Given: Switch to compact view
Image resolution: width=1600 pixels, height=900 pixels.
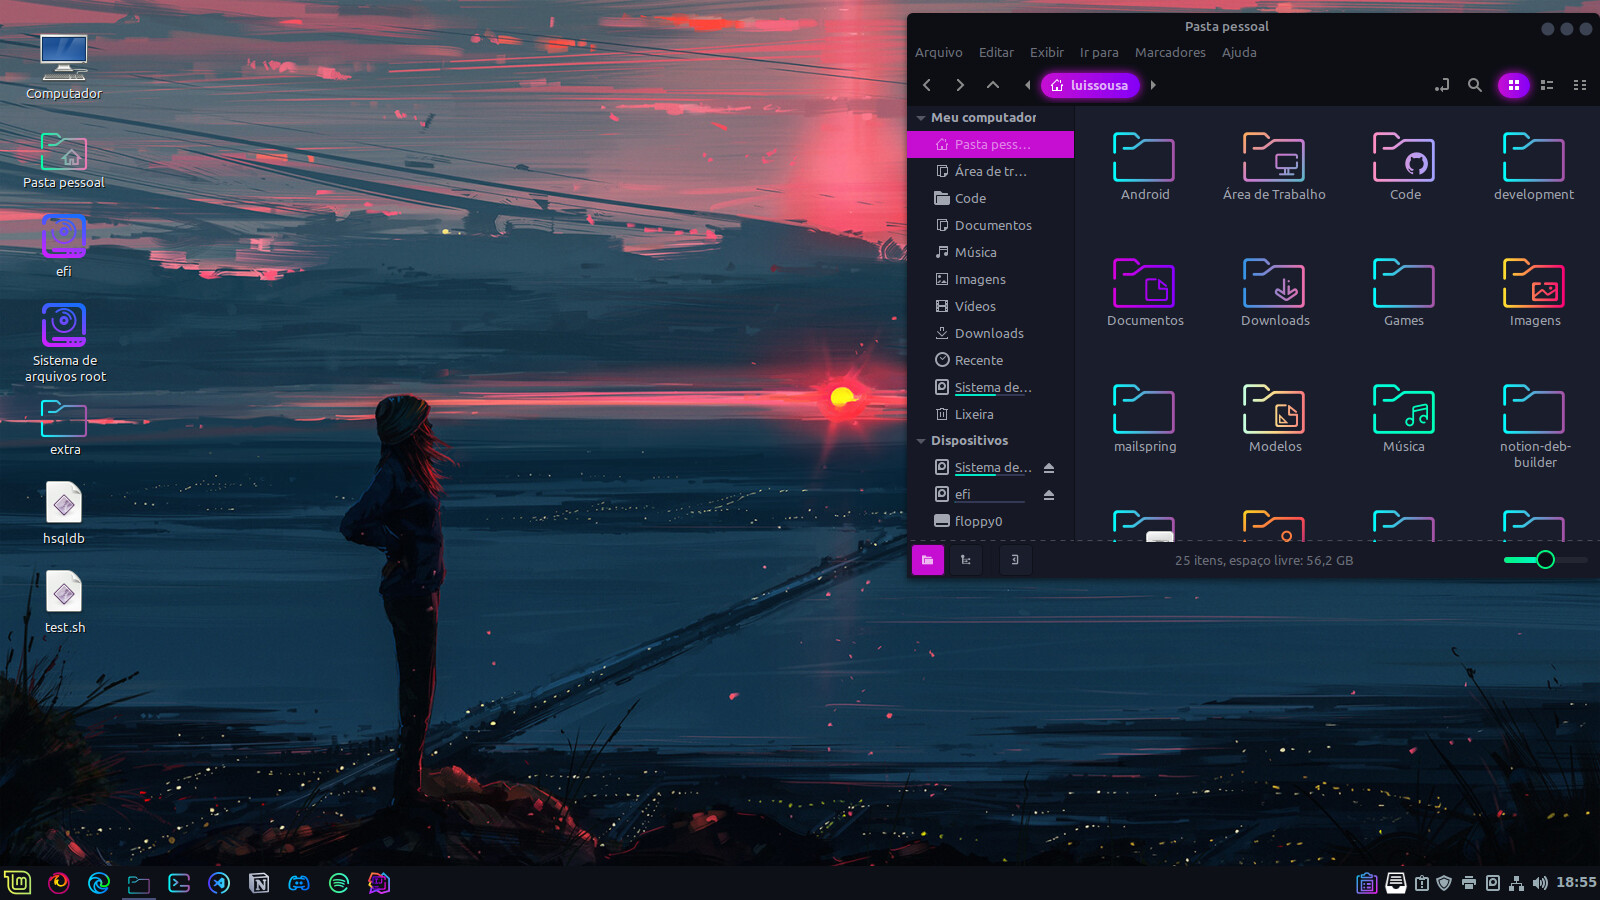Looking at the screenshot, I should [x=1580, y=85].
